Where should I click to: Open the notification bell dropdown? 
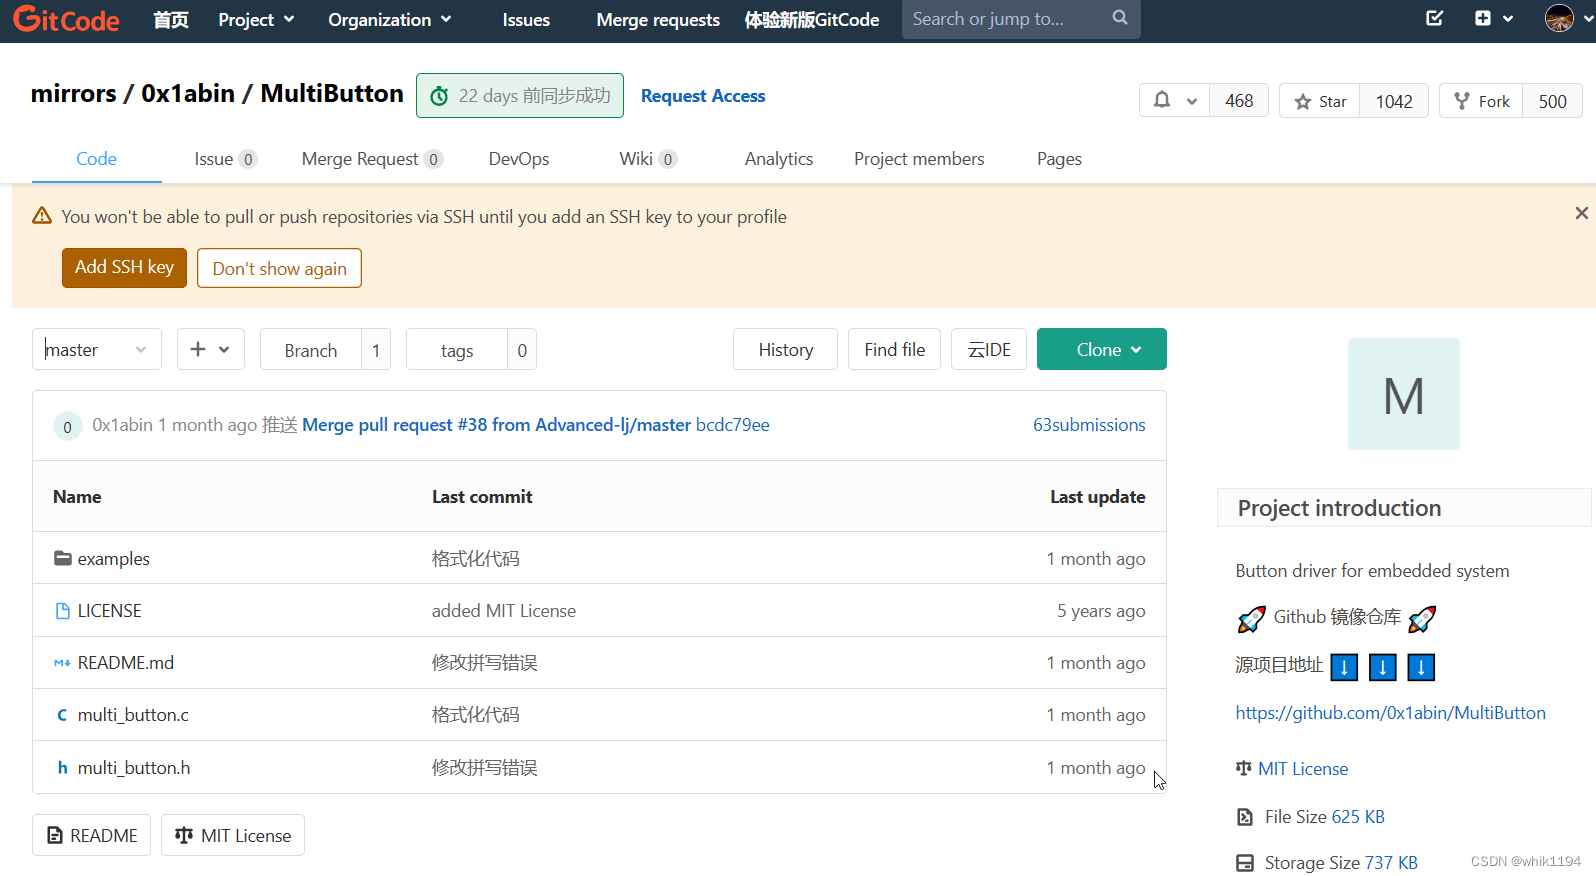pyautogui.click(x=1175, y=101)
